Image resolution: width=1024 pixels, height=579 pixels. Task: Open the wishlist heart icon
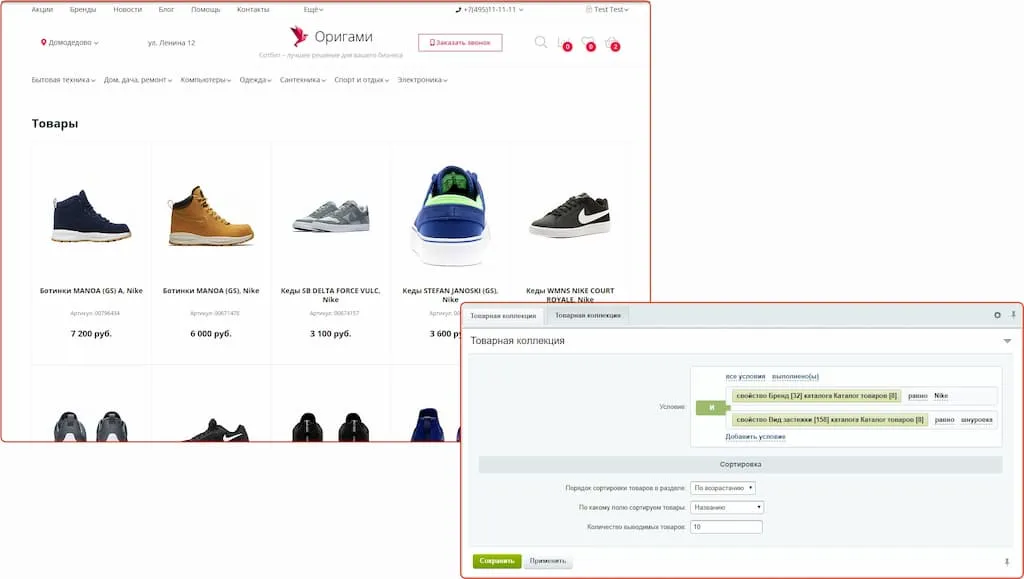(587, 43)
